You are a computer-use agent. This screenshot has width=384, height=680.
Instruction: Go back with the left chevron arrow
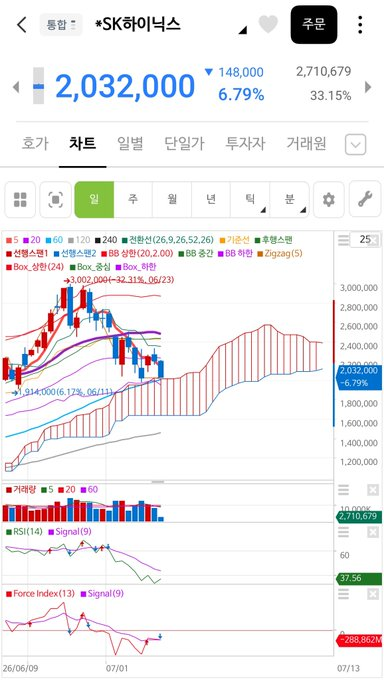(x=21, y=25)
